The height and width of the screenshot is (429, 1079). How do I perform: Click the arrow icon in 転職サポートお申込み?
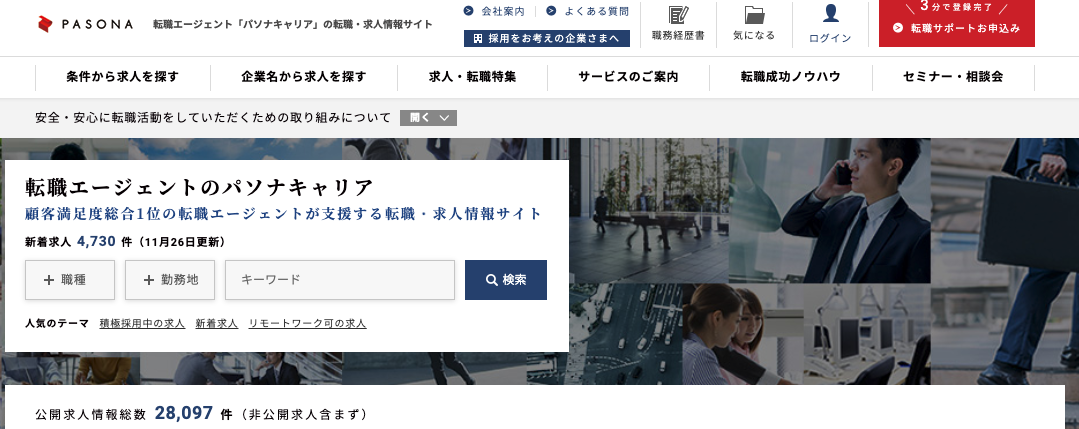(x=897, y=28)
